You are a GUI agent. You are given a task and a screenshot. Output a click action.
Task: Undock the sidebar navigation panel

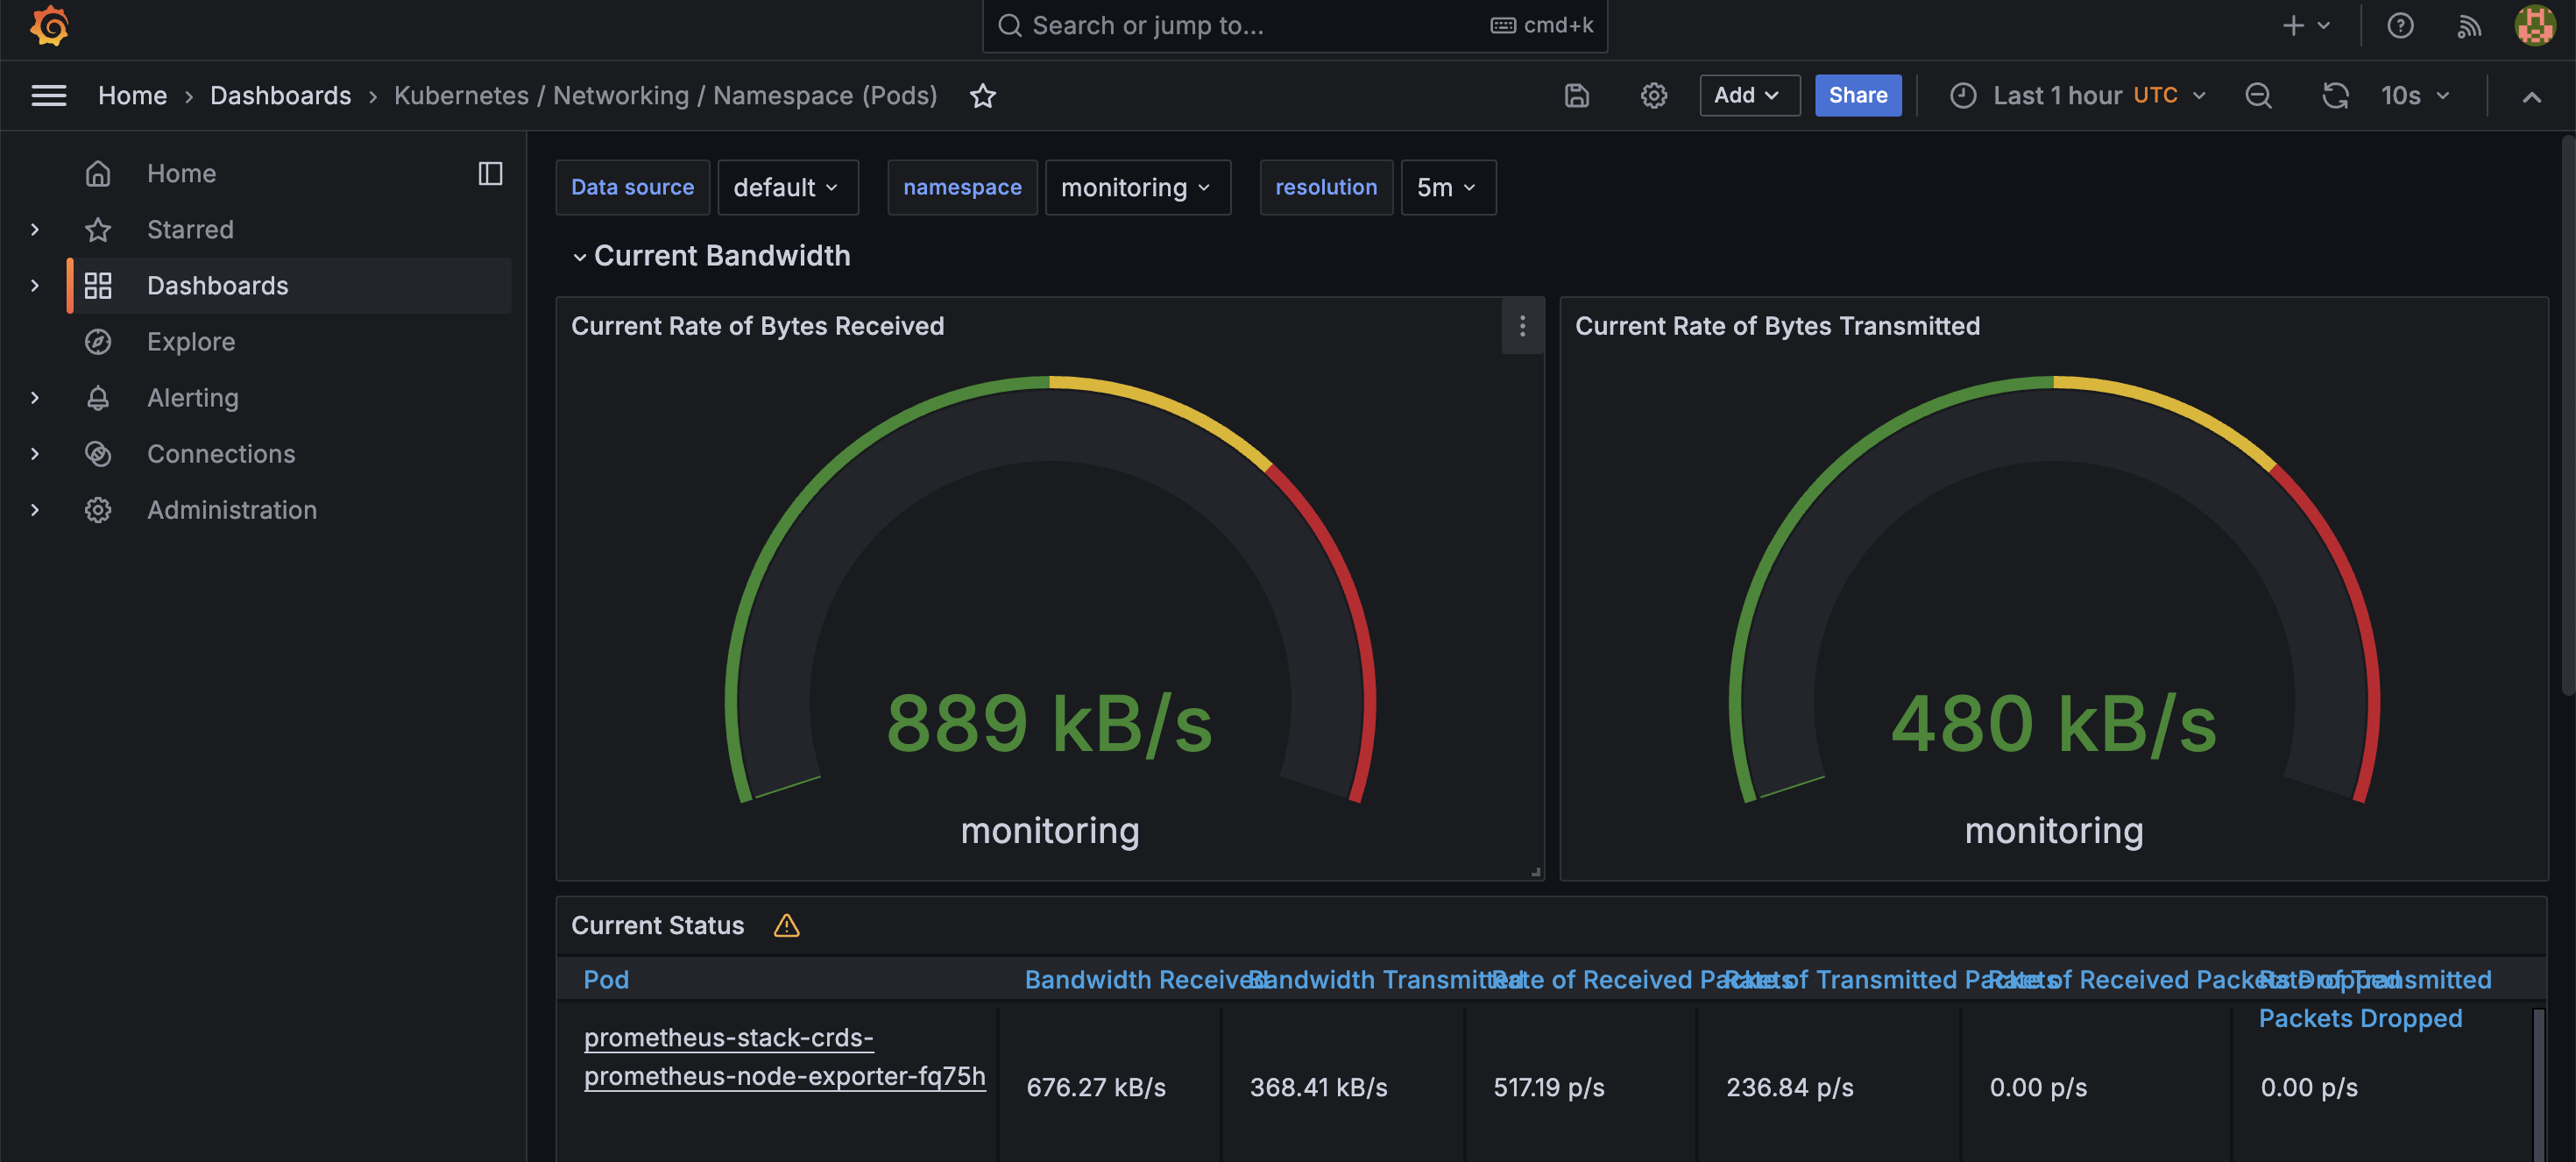(x=490, y=174)
